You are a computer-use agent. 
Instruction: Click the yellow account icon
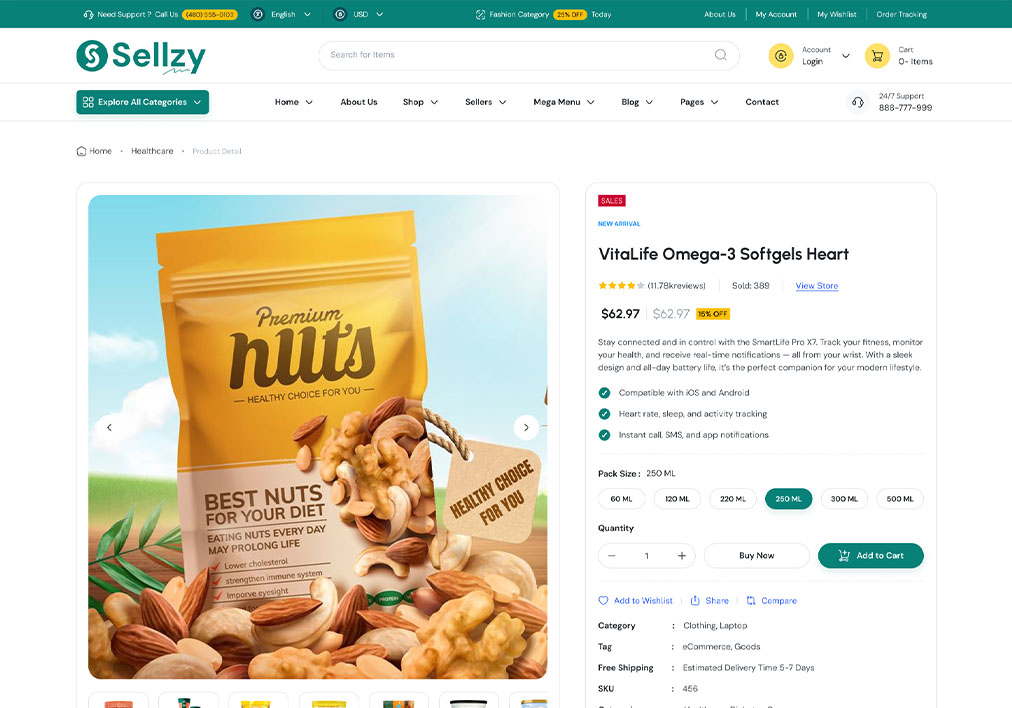[x=780, y=56]
